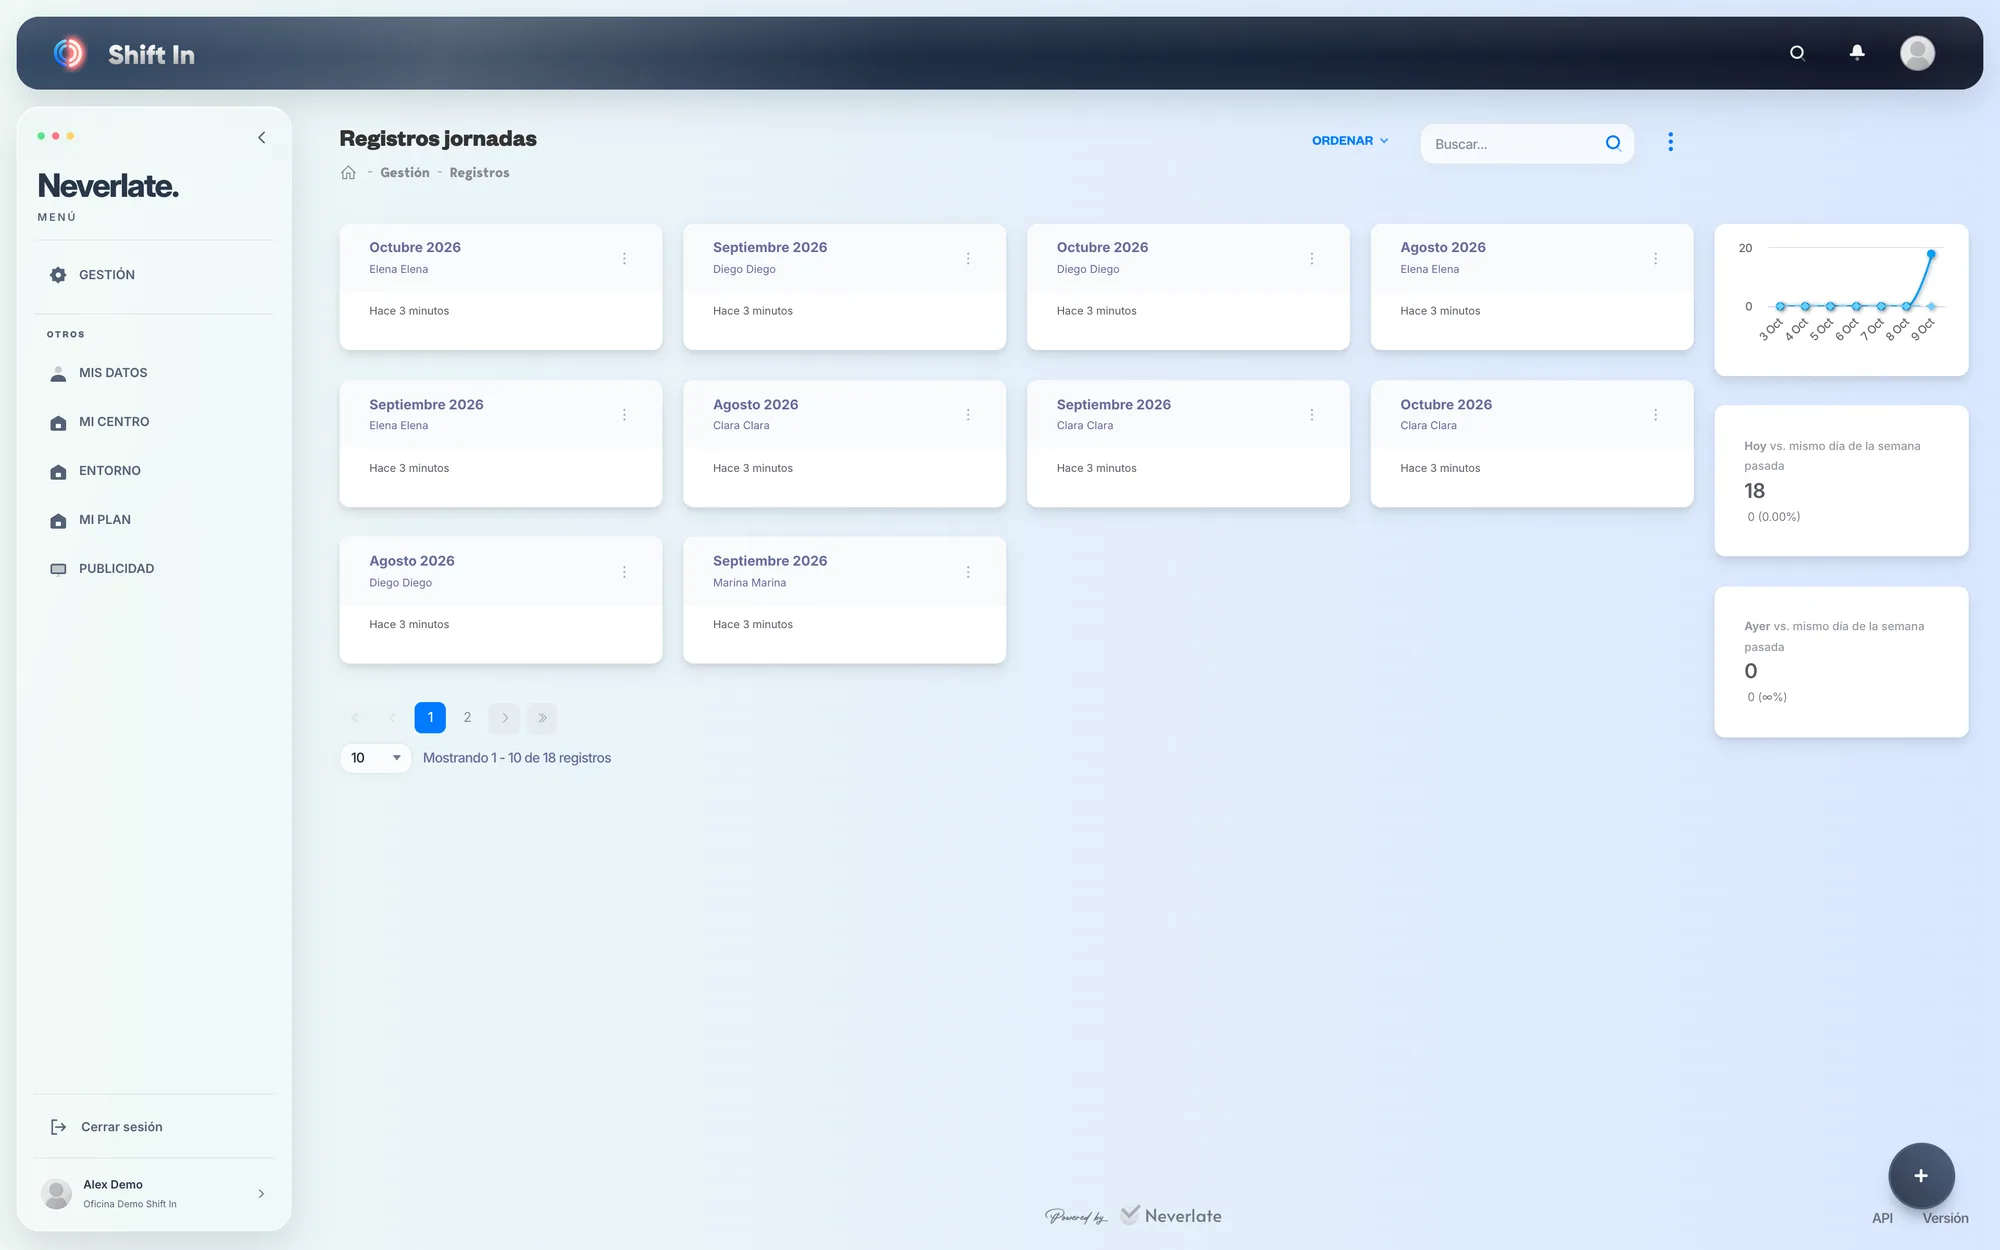2000x1250 pixels.
Task: Open options menu for Agosto 2026 Clara Clara card
Action: [x=968, y=415]
